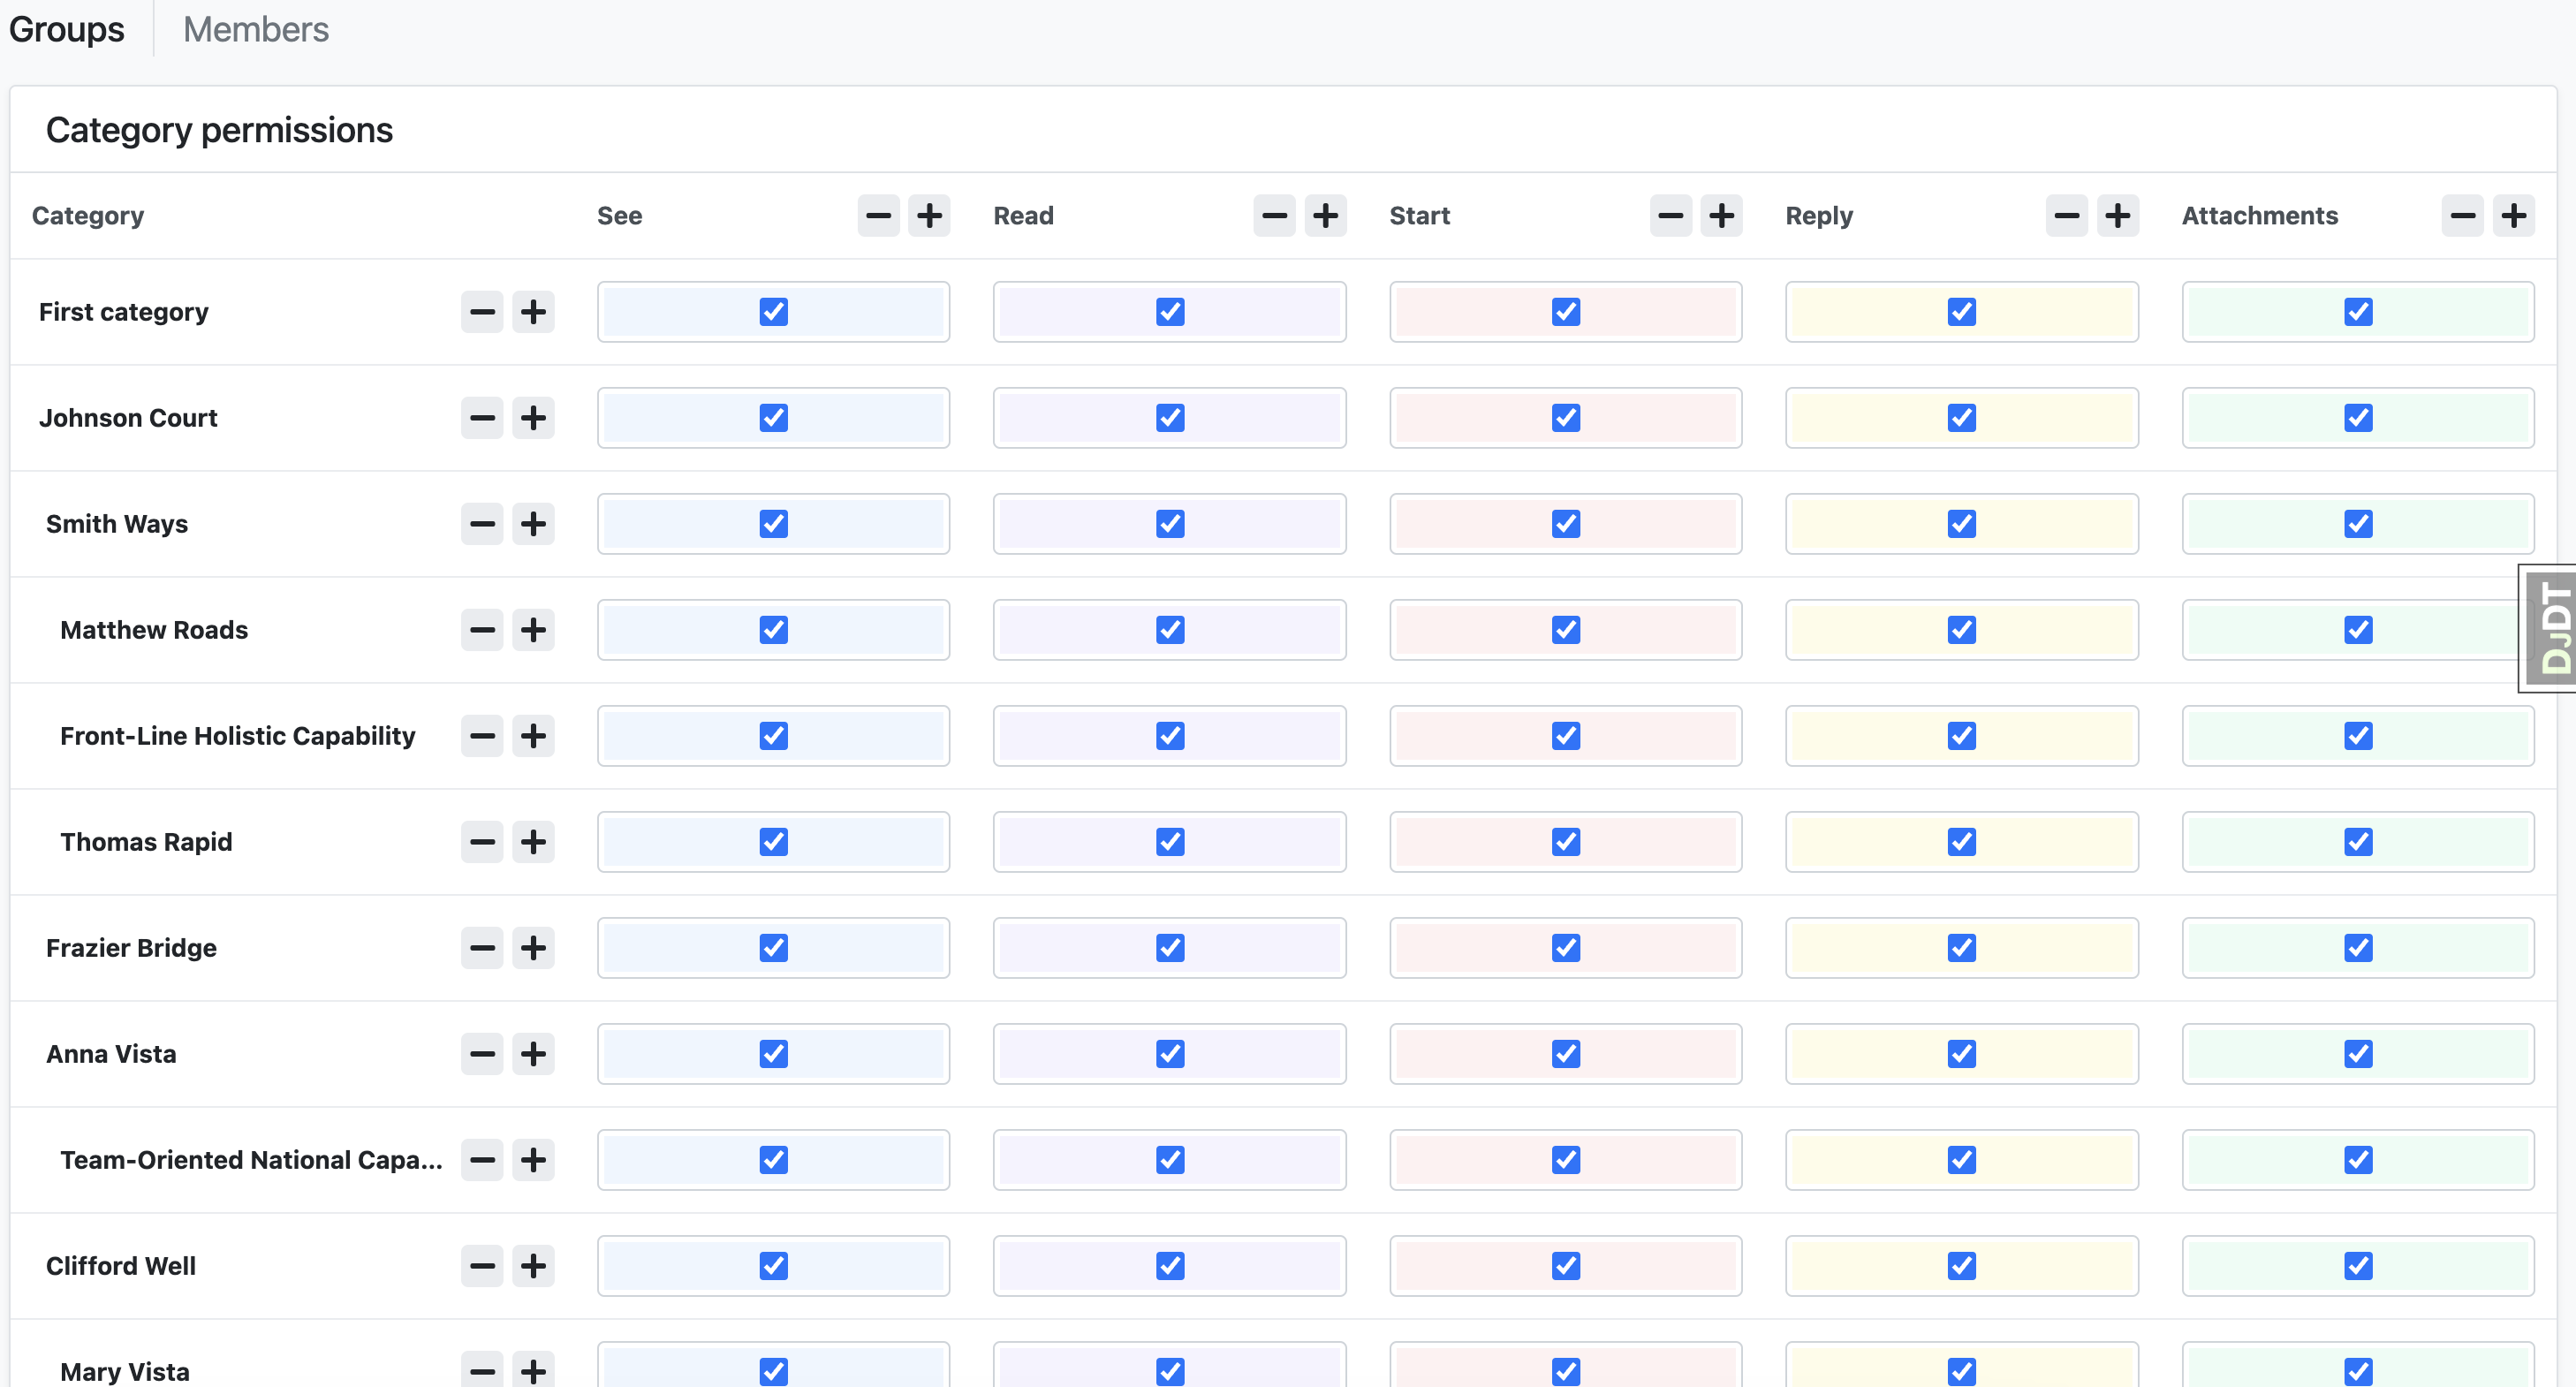The image size is (2576, 1387).
Task: Uncheck Reply checkbox for Anna Vista
Action: pos(1962,1054)
